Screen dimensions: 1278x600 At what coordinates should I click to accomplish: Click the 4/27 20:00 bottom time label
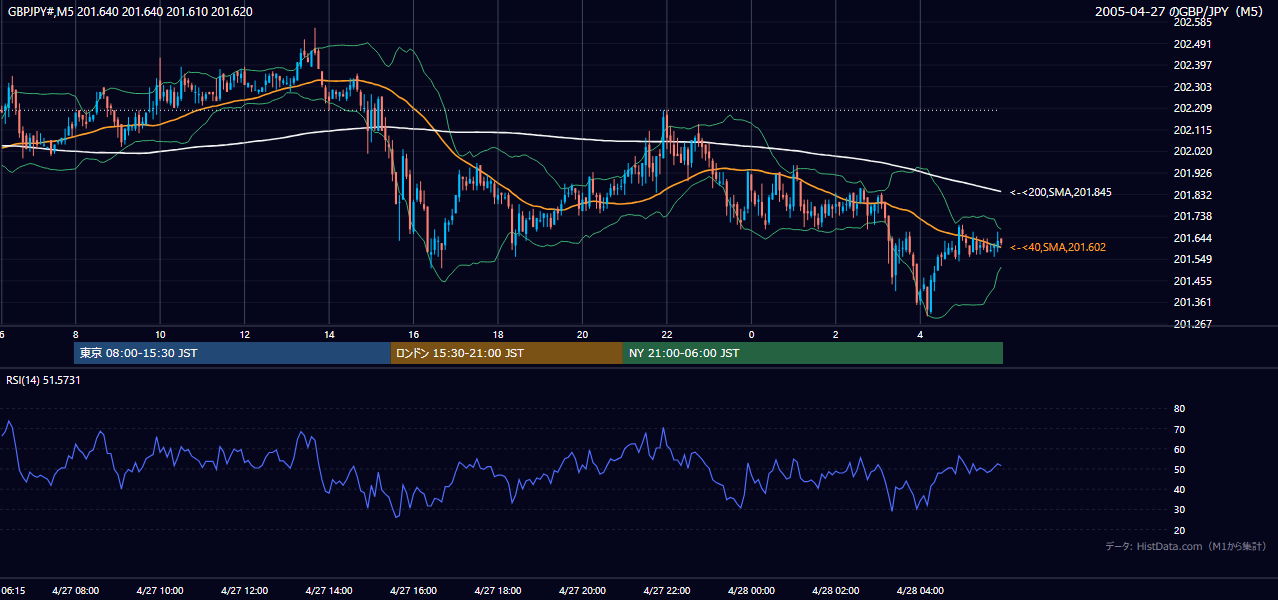pos(583,591)
